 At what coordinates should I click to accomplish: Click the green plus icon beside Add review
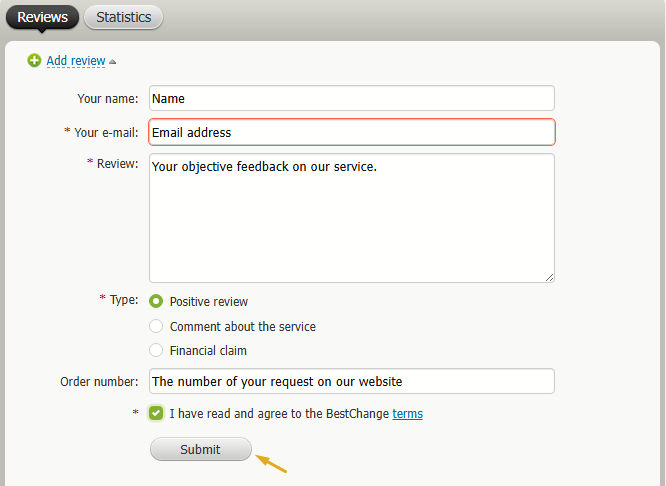[35, 61]
